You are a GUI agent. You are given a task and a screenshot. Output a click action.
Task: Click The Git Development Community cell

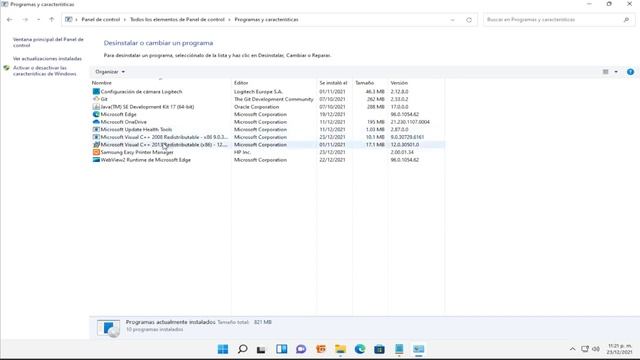[x=273, y=99]
